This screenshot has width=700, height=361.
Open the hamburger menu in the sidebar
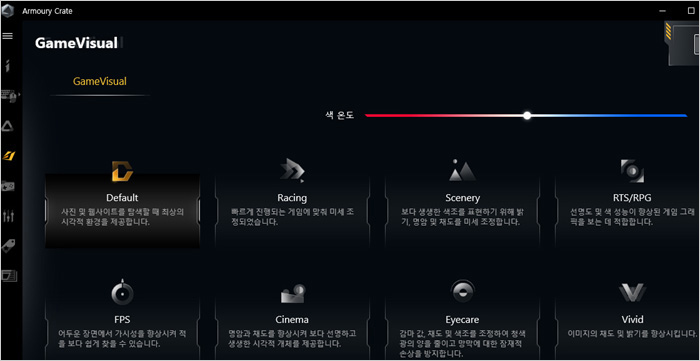(8, 36)
